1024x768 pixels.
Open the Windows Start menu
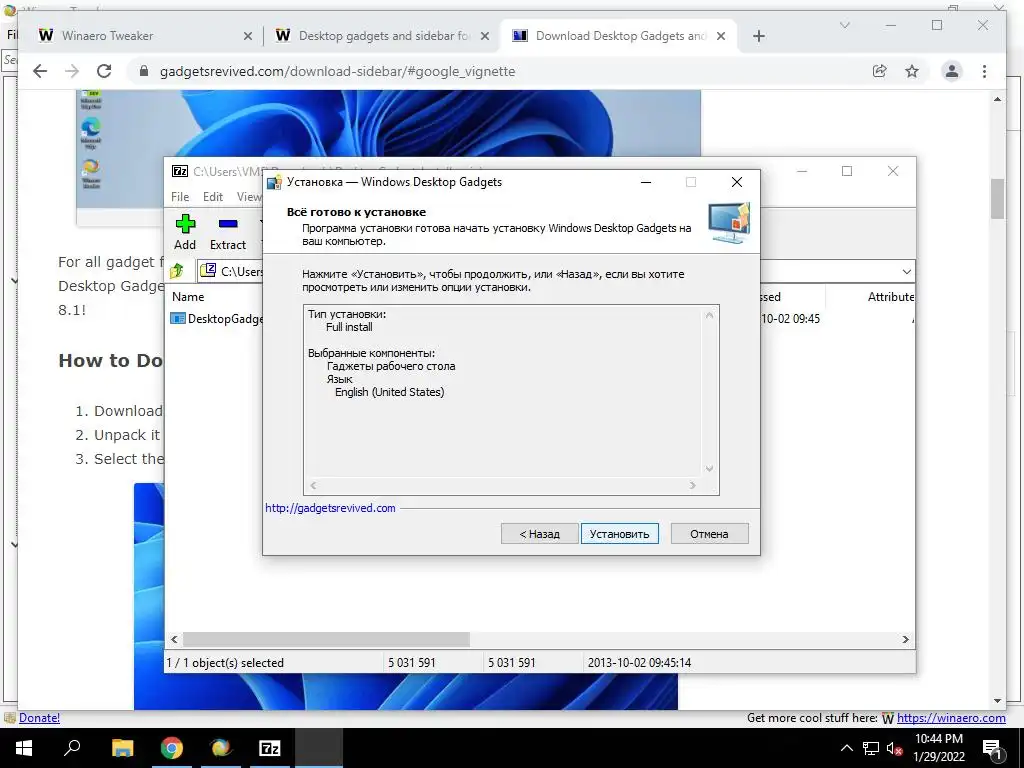24,748
